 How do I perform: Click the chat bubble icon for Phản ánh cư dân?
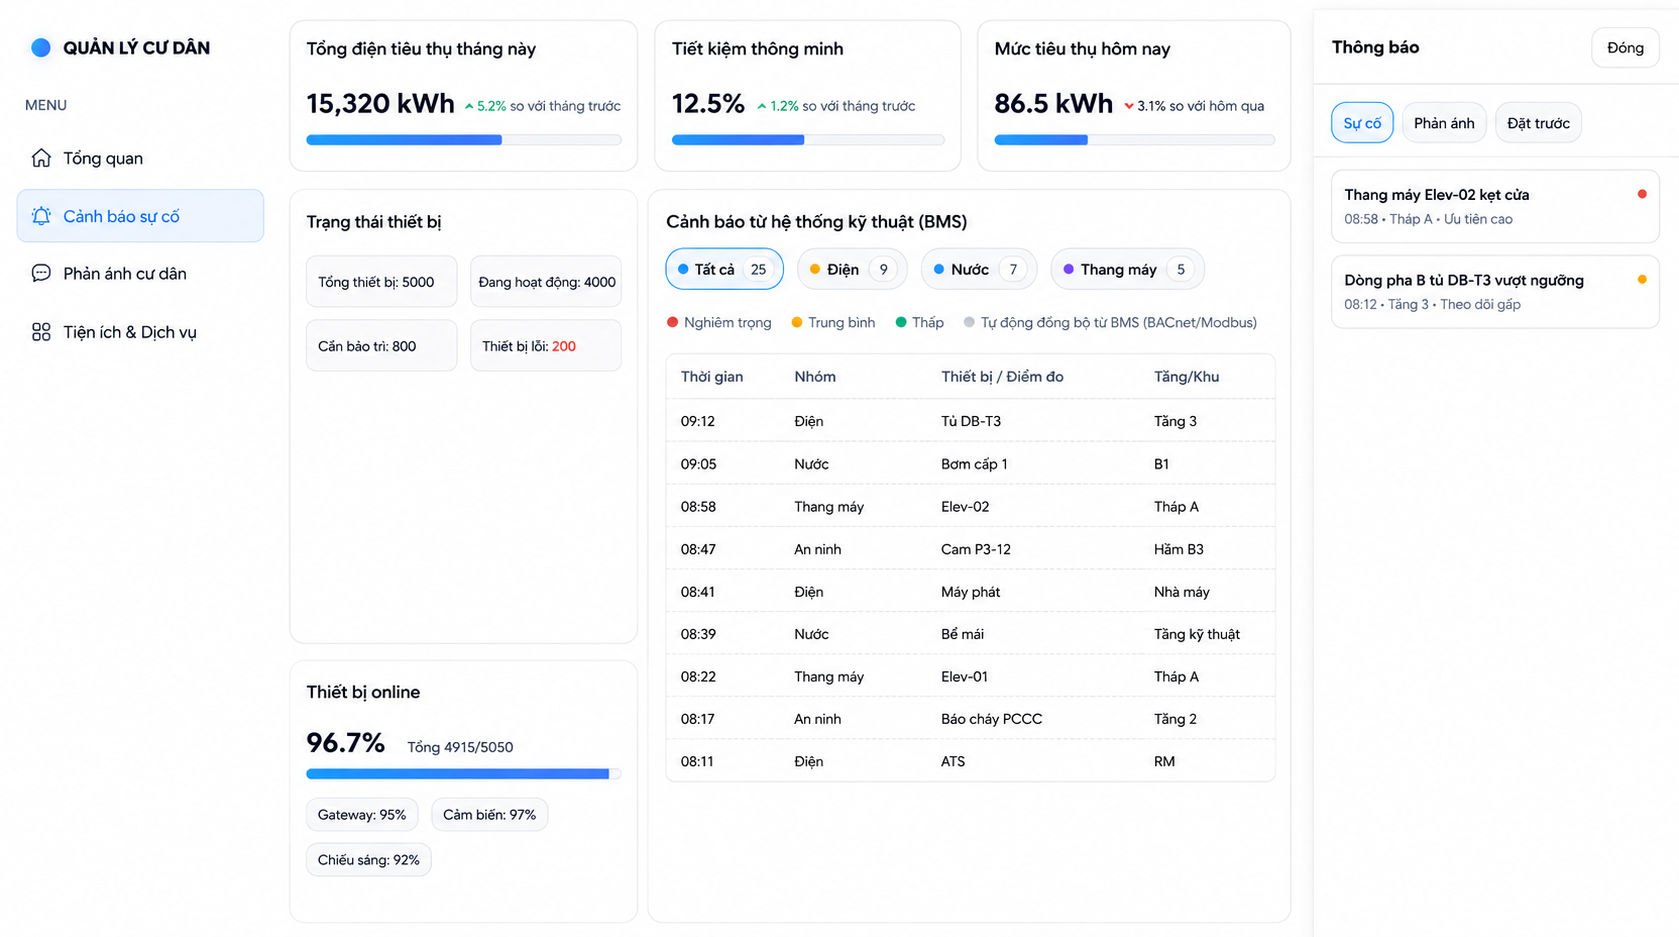point(41,274)
